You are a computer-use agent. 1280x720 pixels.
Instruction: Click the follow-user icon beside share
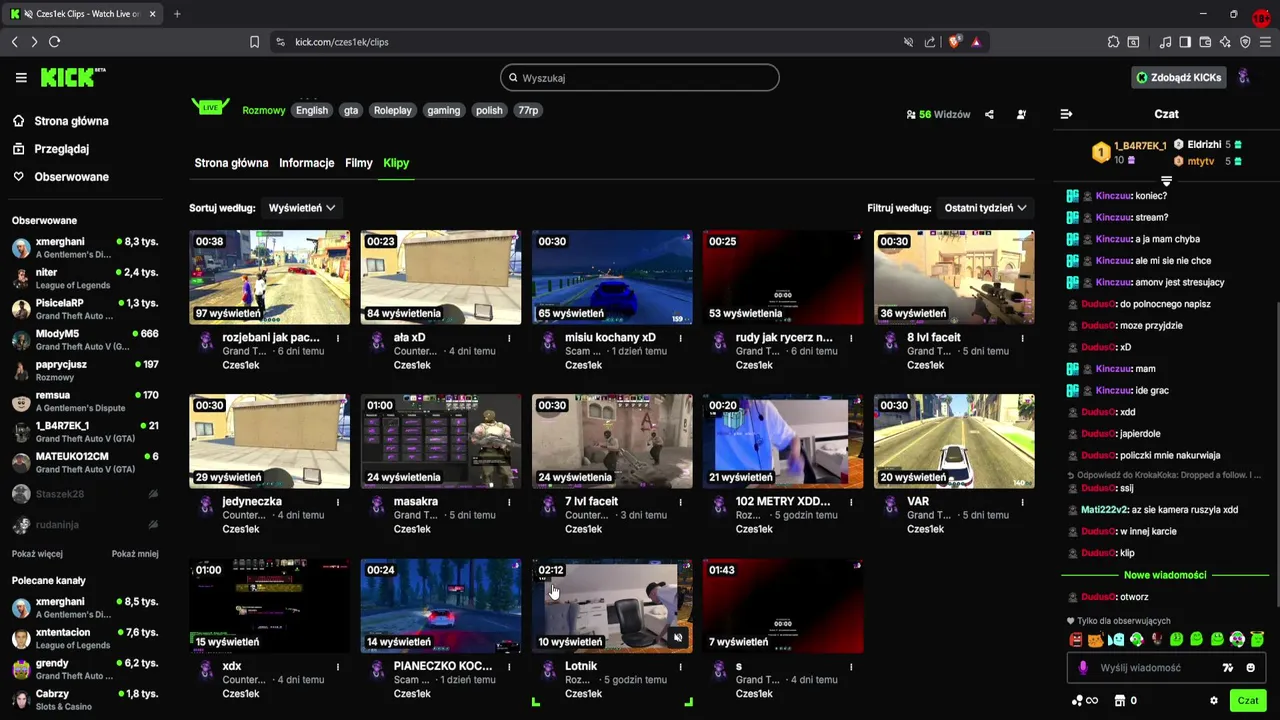tap(1021, 114)
